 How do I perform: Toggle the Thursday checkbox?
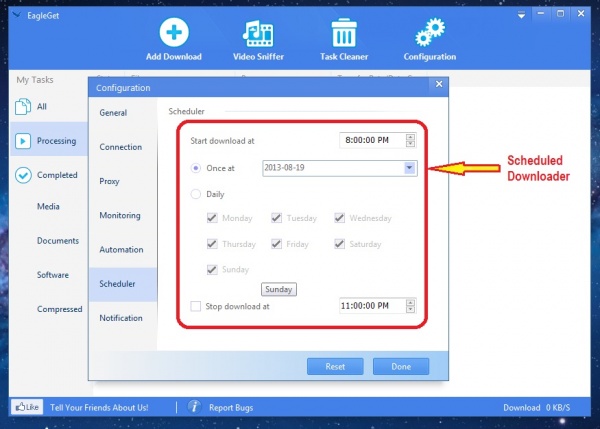coord(212,244)
